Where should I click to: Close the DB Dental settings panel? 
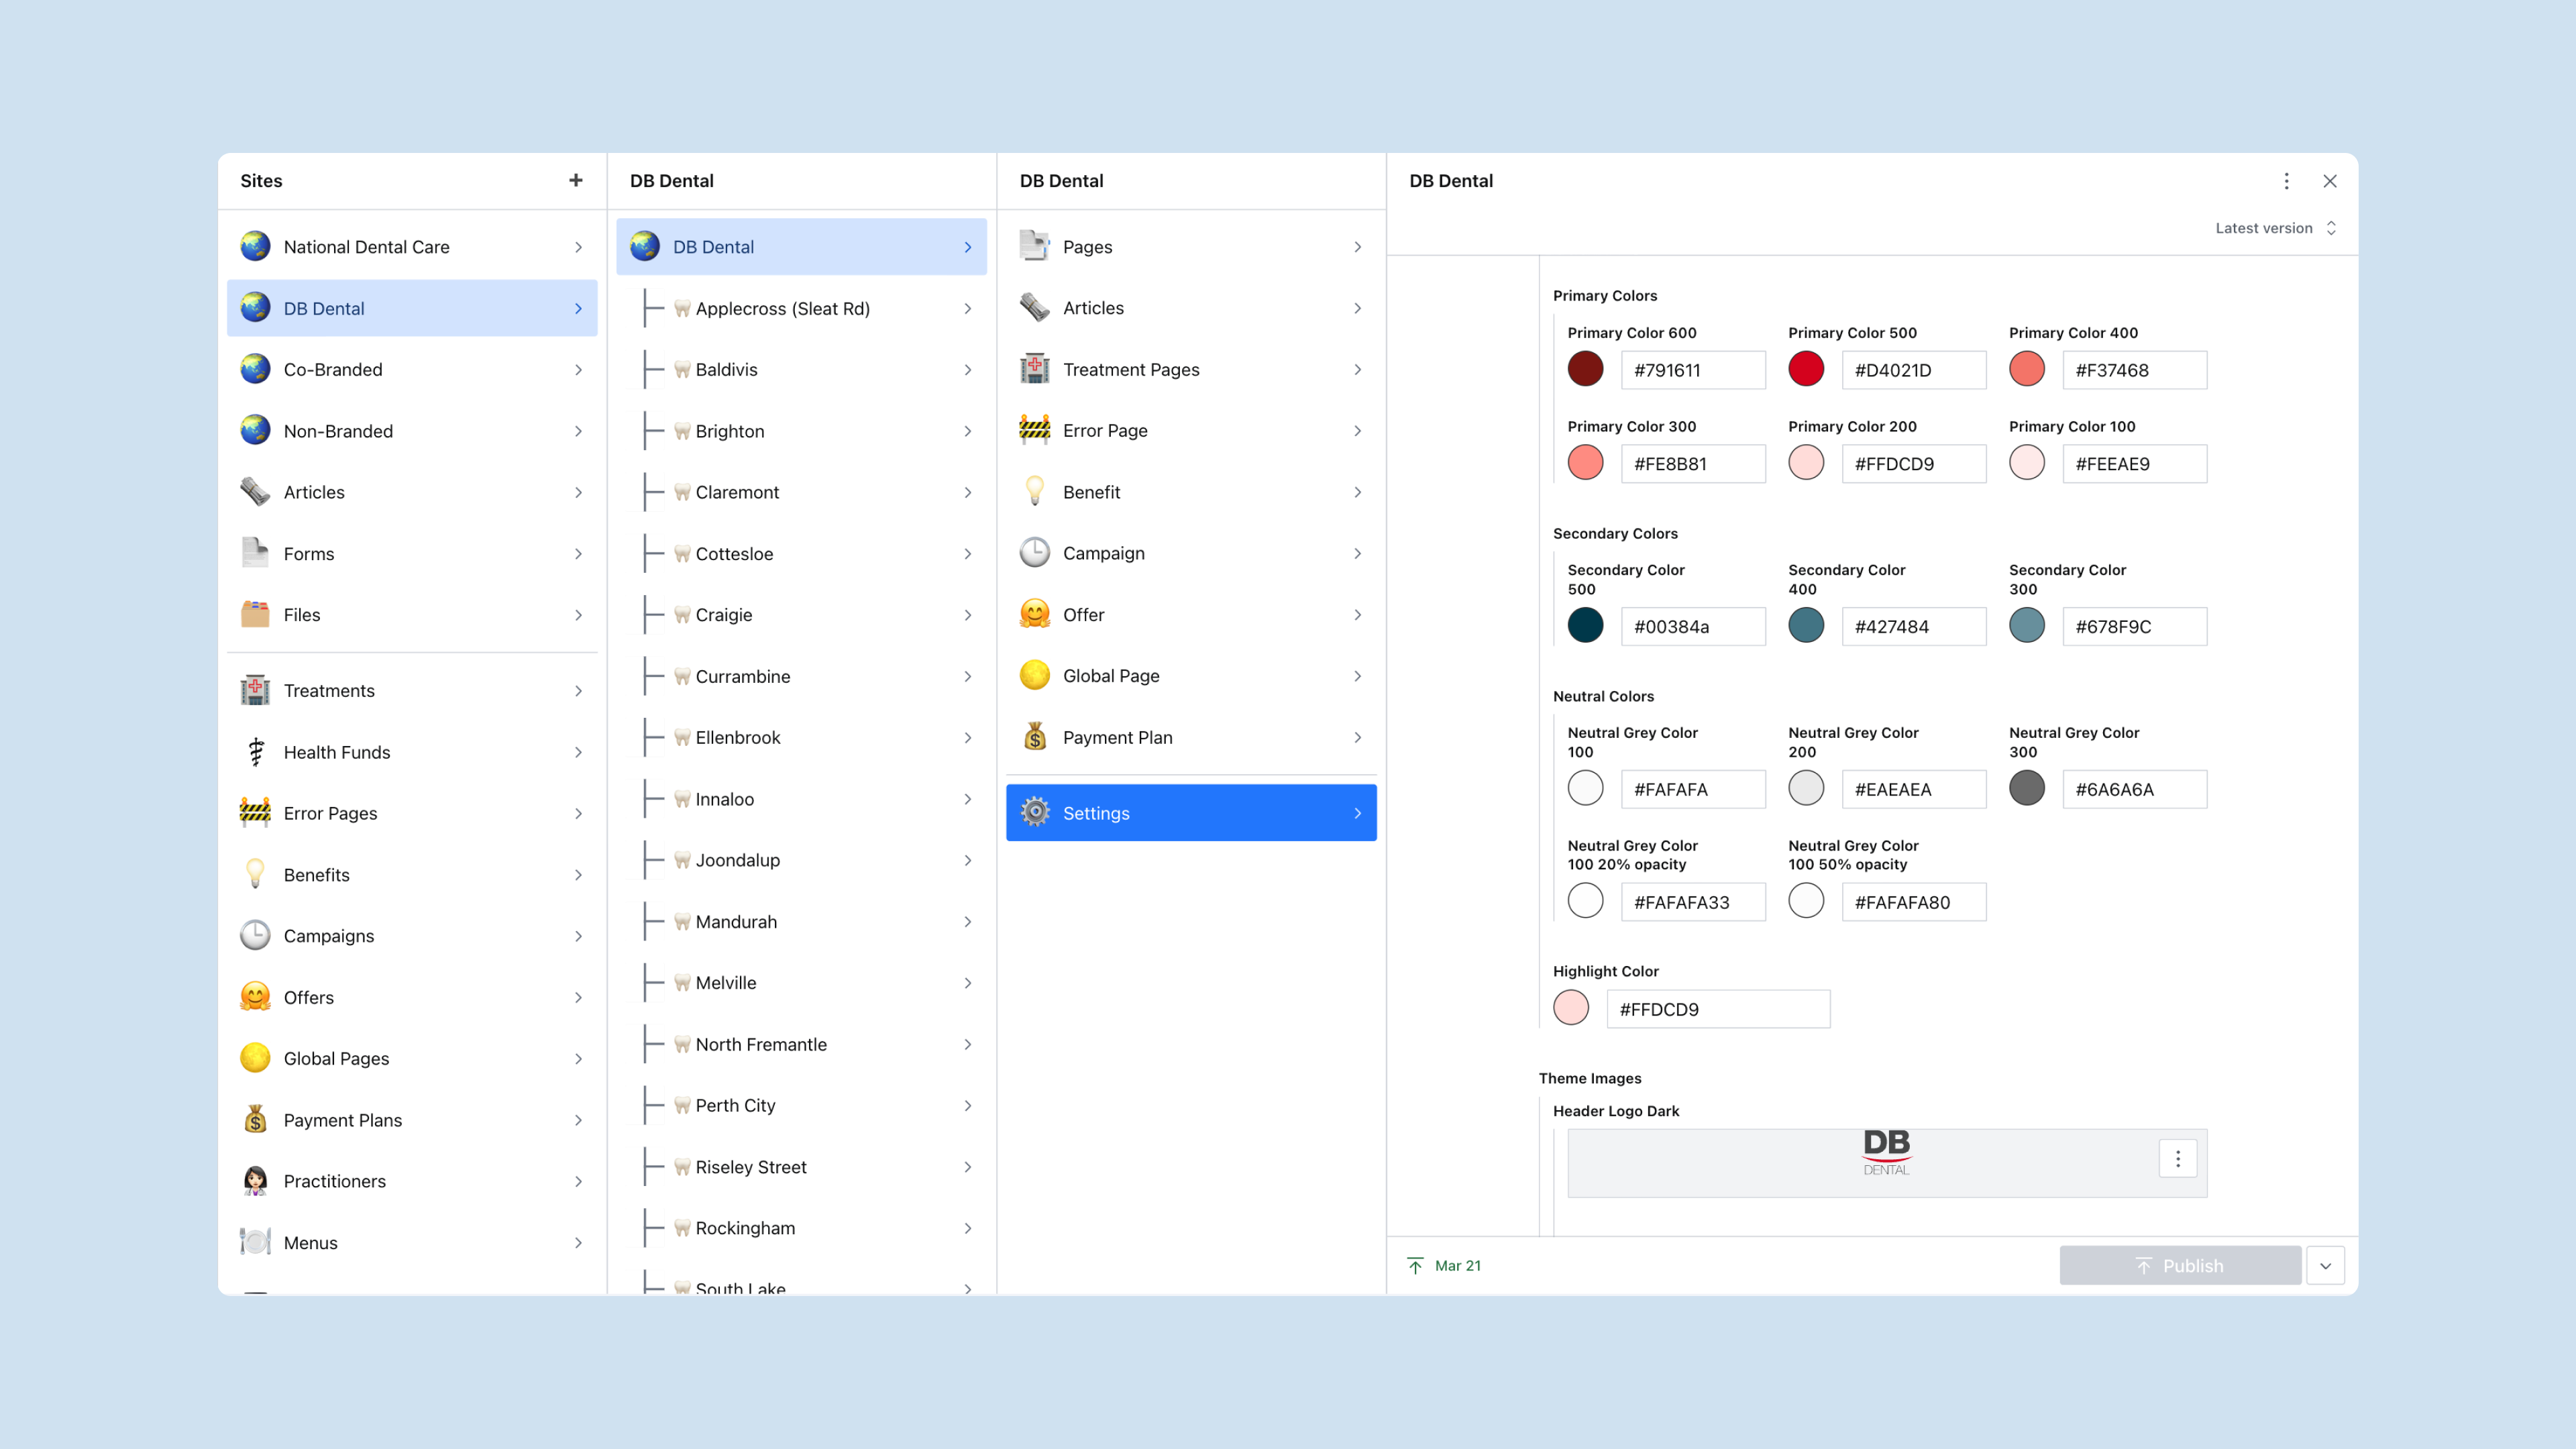(x=2330, y=181)
